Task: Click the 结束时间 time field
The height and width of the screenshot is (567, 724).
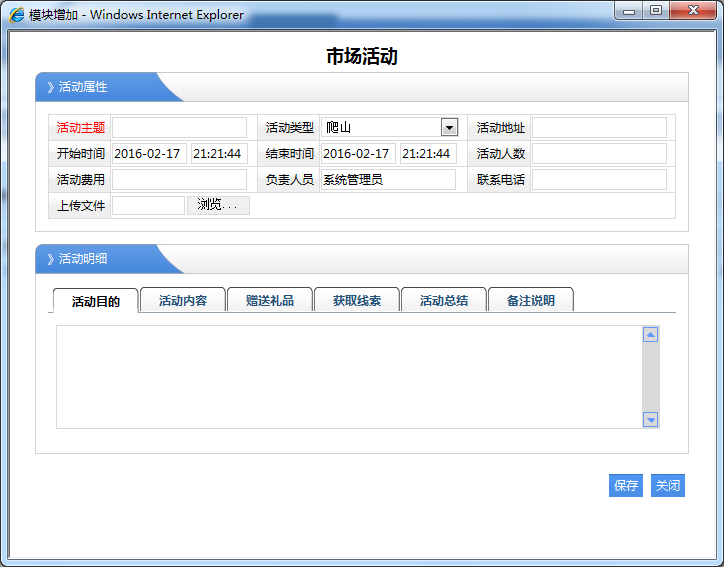Action: tap(428, 154)
